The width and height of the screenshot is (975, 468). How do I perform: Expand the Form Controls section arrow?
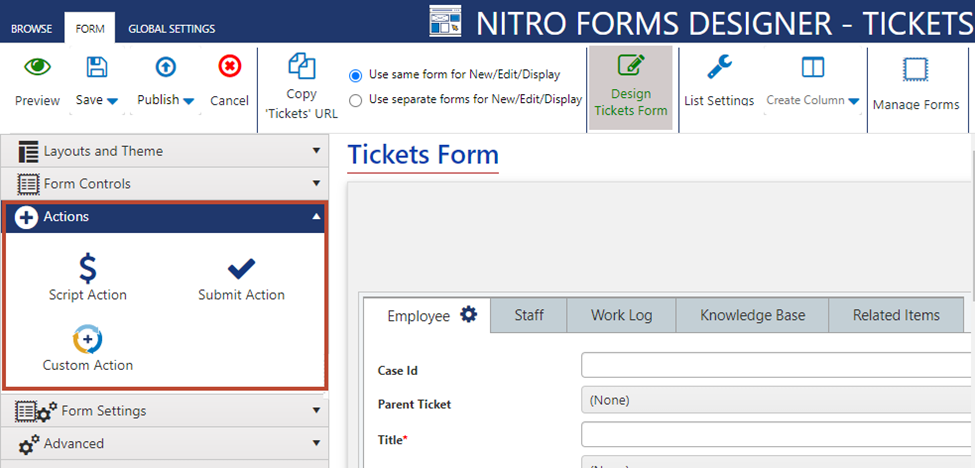pyautogui.click(x=316, y=184)
